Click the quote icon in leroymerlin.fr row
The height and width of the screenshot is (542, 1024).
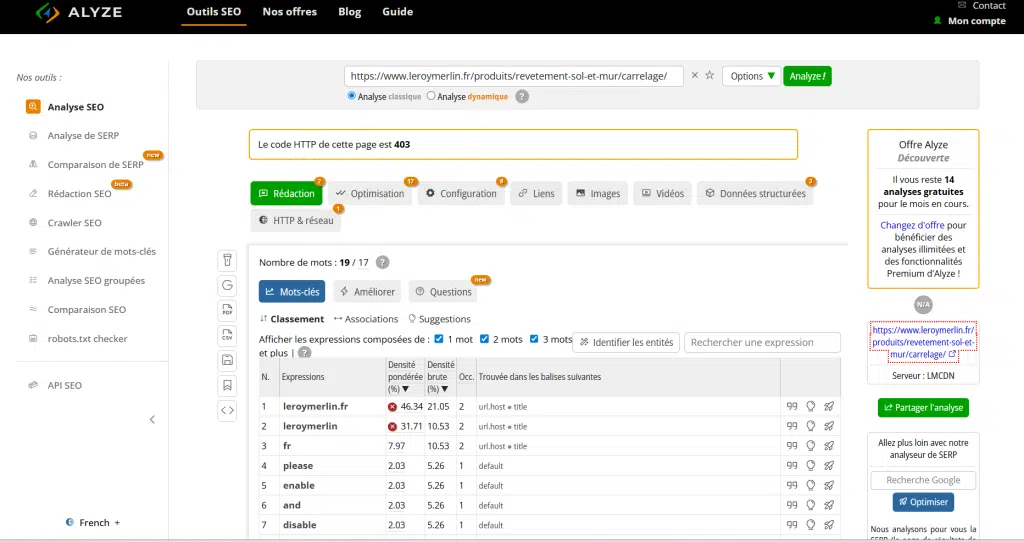pos(792,406)
